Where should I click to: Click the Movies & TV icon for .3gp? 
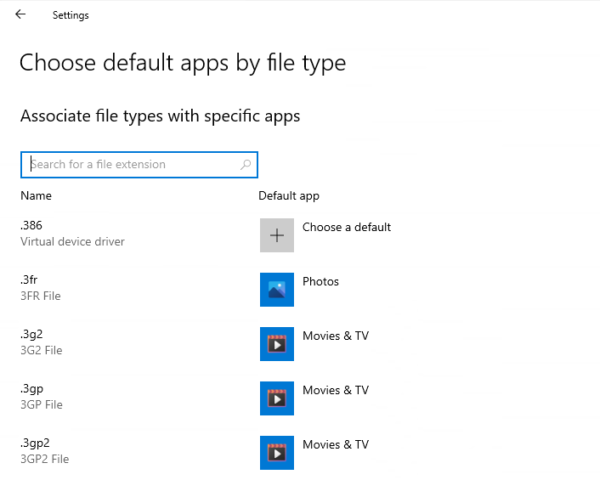(x=276, y=398)
